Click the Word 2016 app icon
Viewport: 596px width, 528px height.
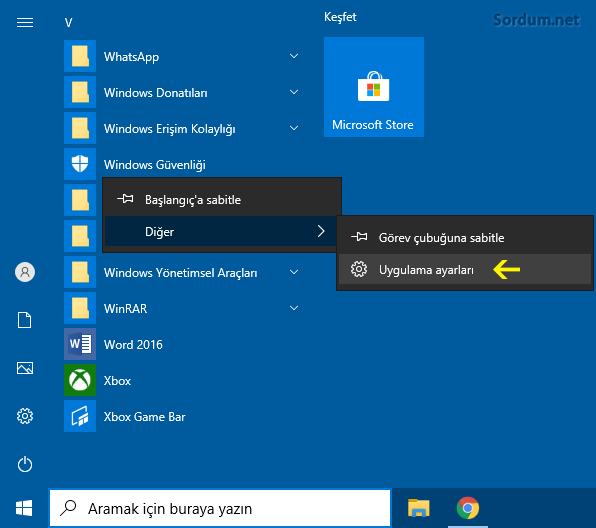click(x=80, y=344)
